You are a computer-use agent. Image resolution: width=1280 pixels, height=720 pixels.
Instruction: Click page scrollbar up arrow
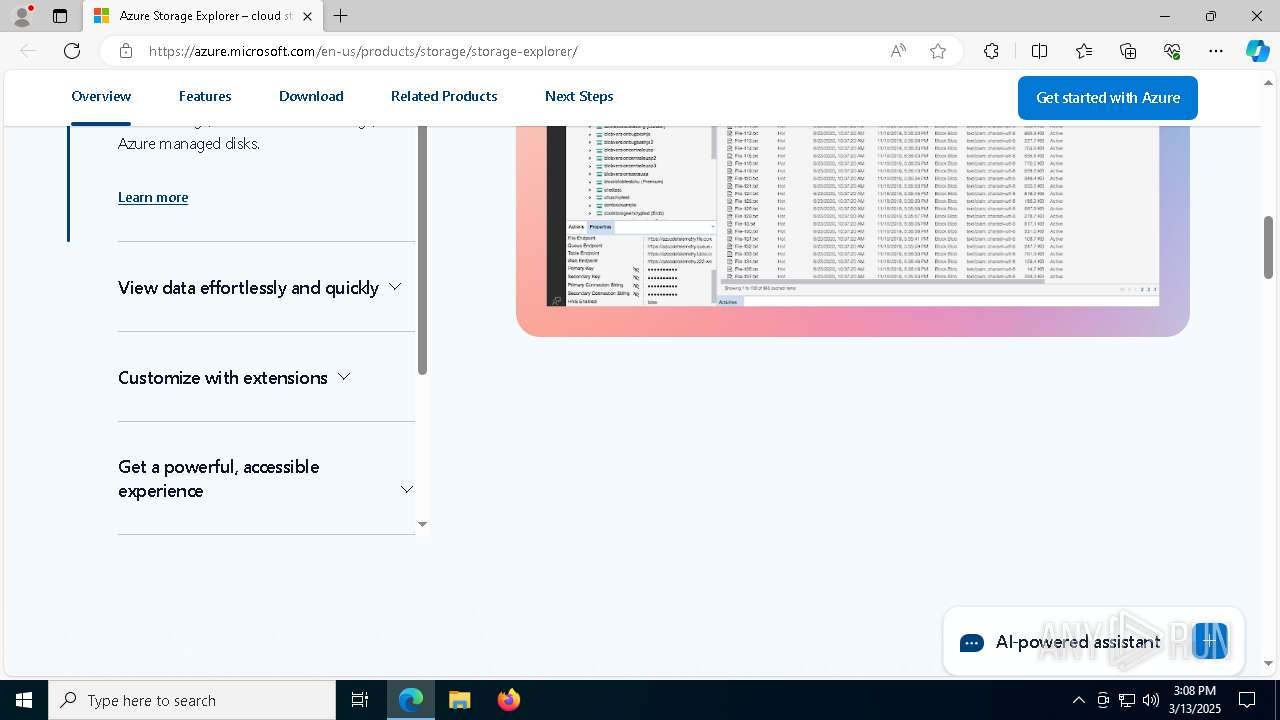1269,82
